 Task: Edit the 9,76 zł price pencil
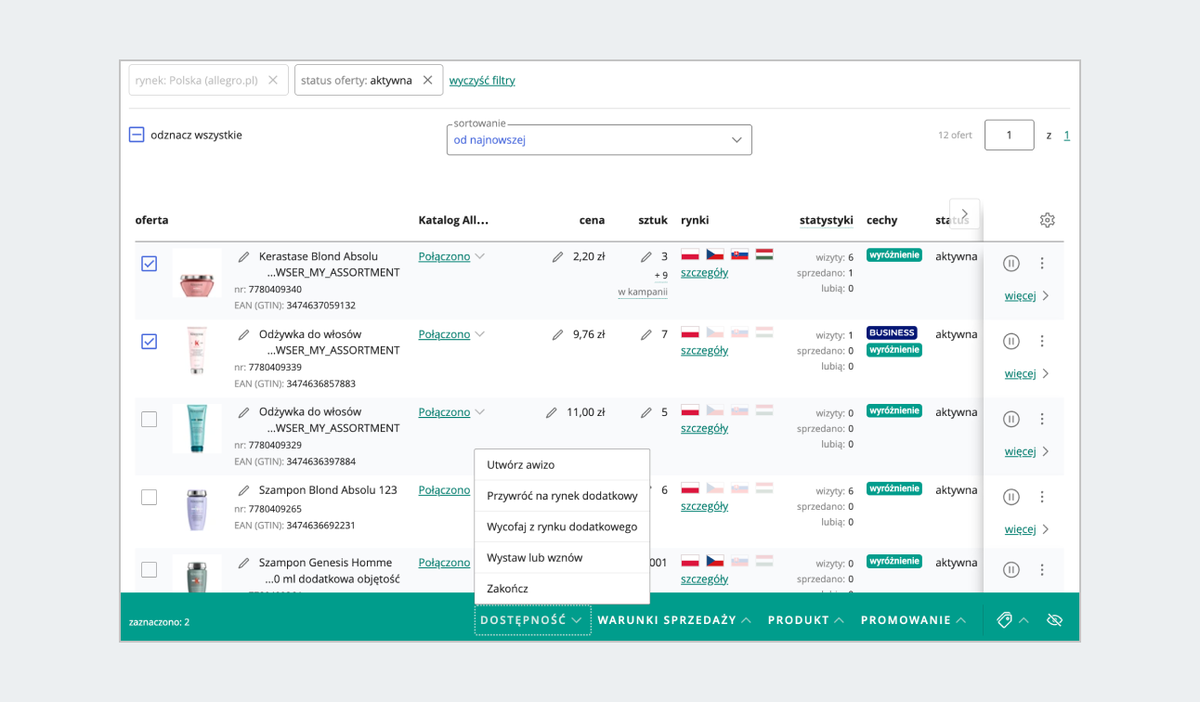558,335
